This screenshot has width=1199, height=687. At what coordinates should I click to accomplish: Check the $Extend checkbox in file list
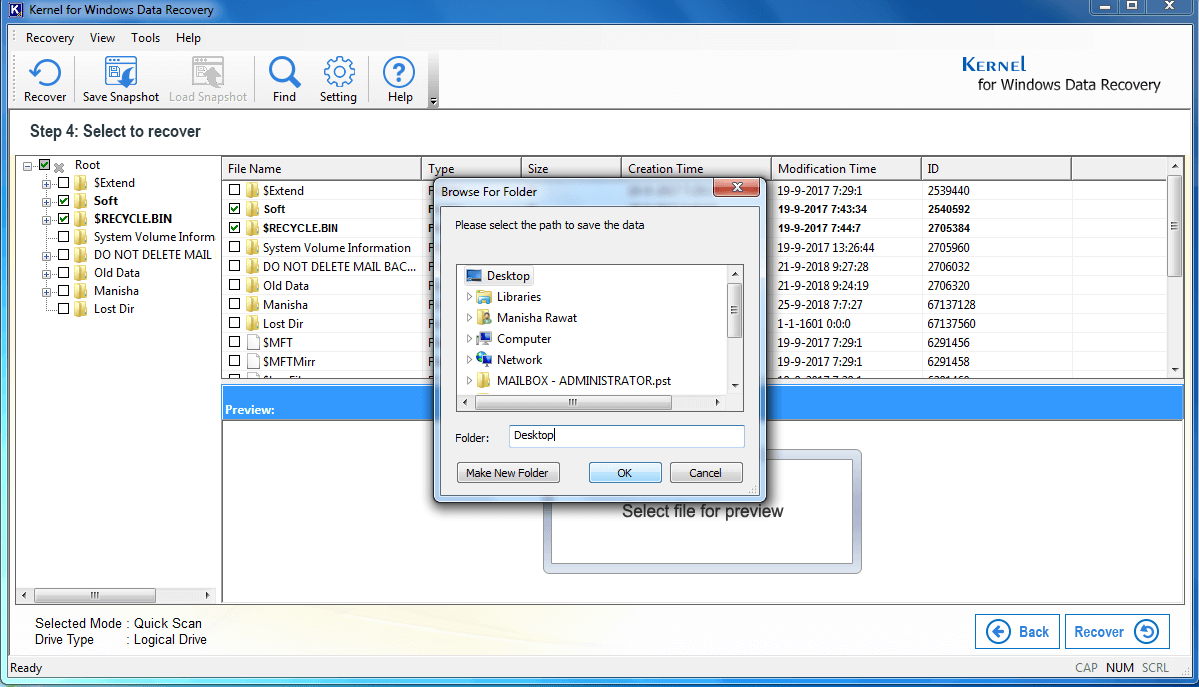pos(234,190)
